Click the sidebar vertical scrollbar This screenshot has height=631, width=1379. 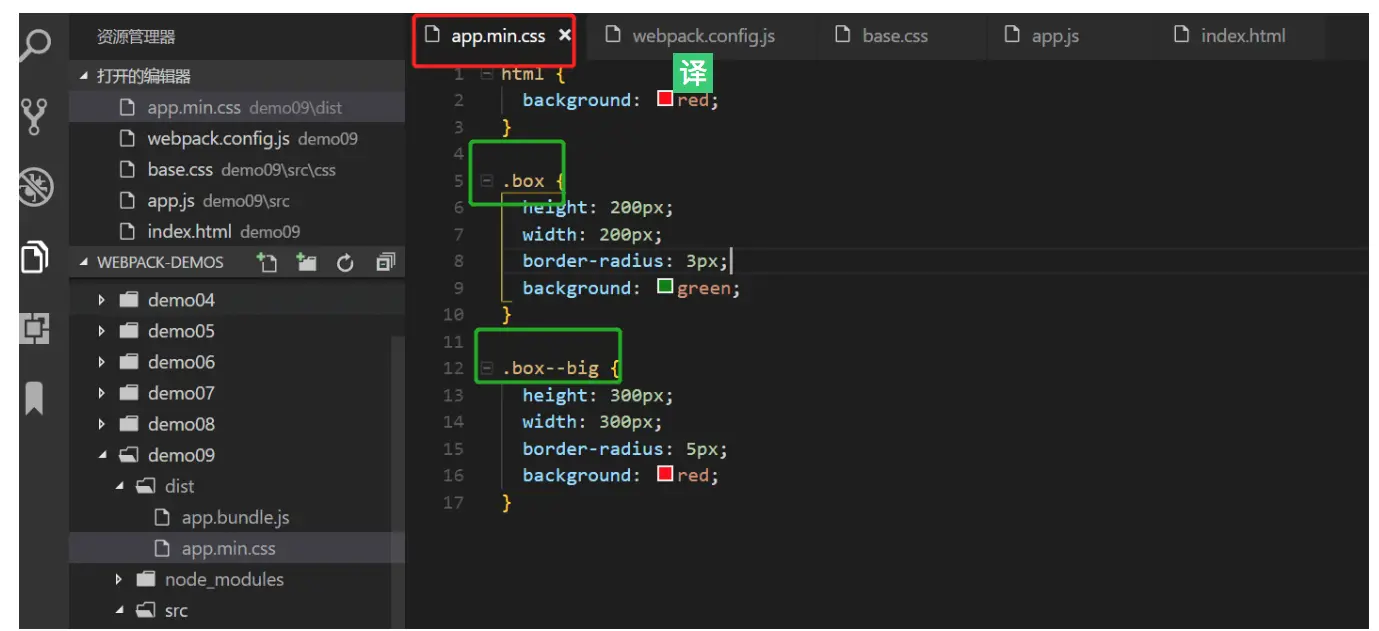(x=398, y=480)
